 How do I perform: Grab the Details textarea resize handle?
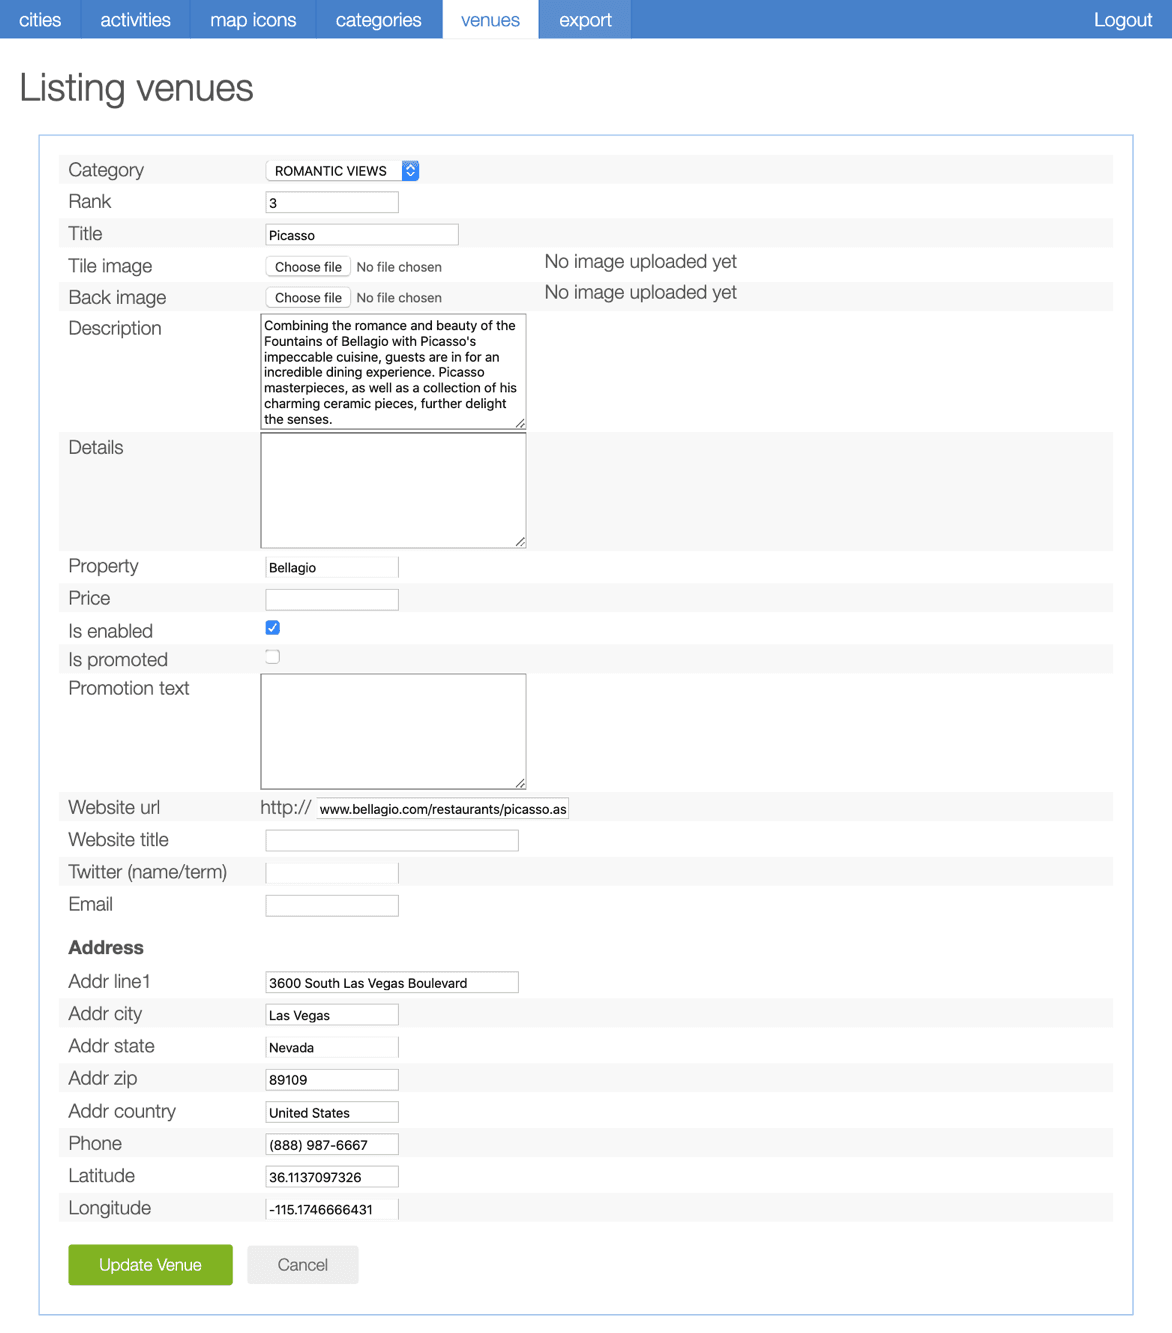(x=520, y=542)
